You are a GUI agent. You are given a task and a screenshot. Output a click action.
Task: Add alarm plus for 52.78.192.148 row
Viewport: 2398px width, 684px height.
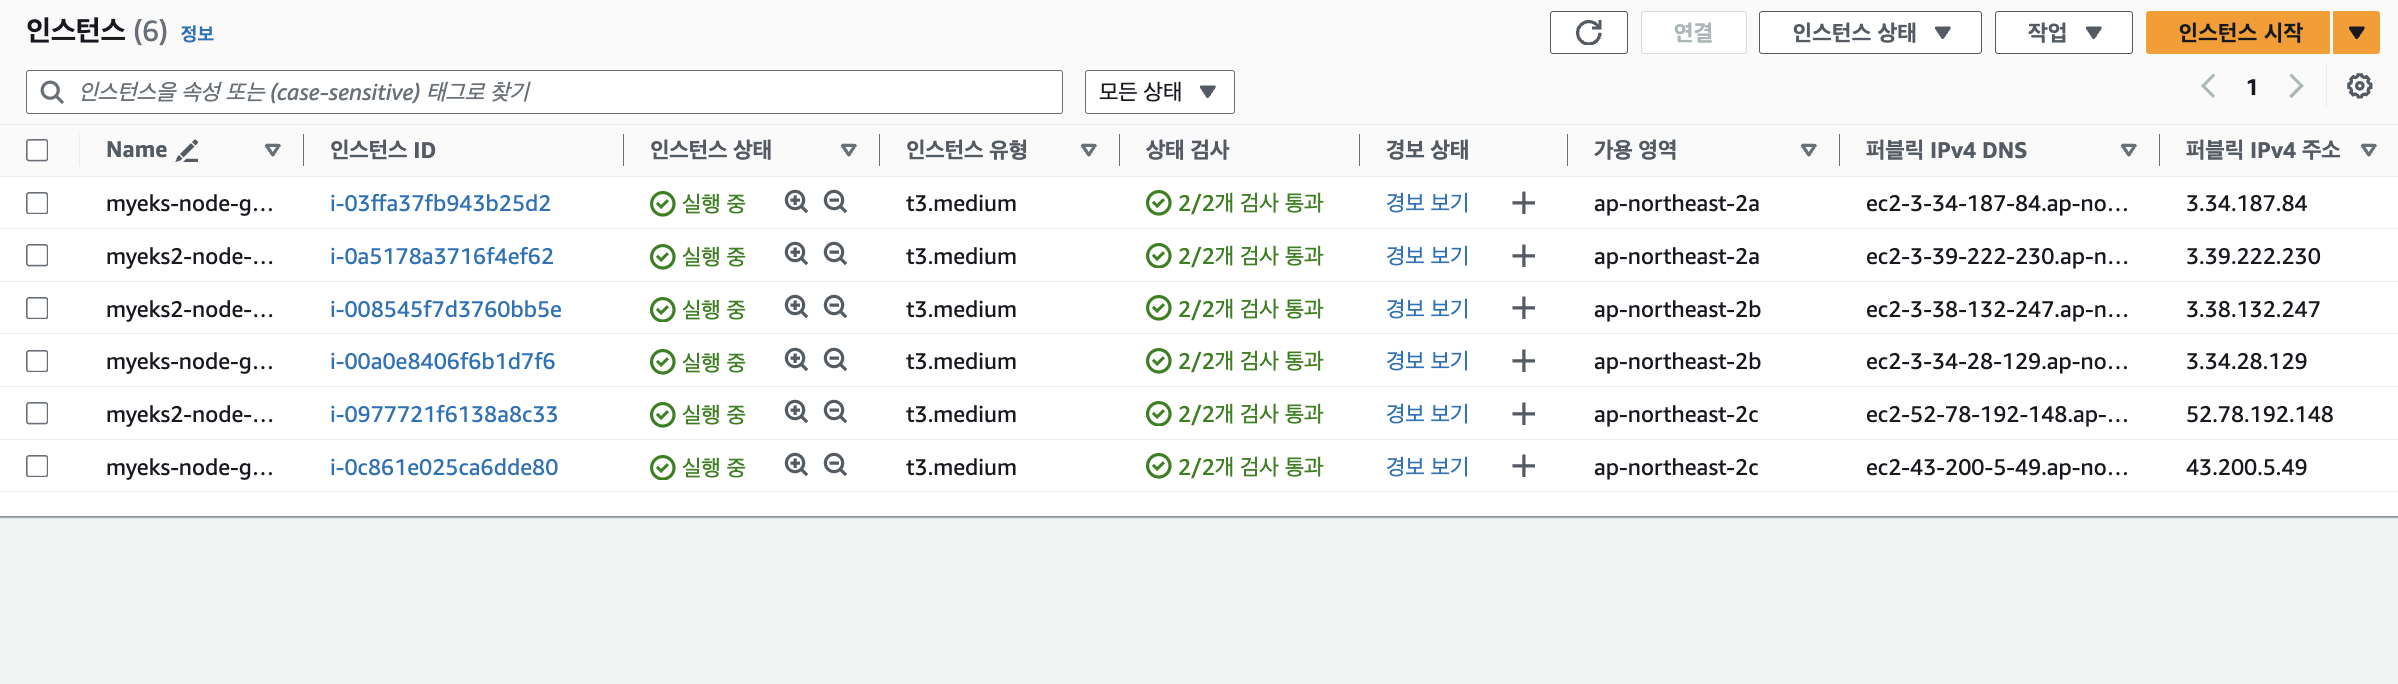pos(1523,413)
